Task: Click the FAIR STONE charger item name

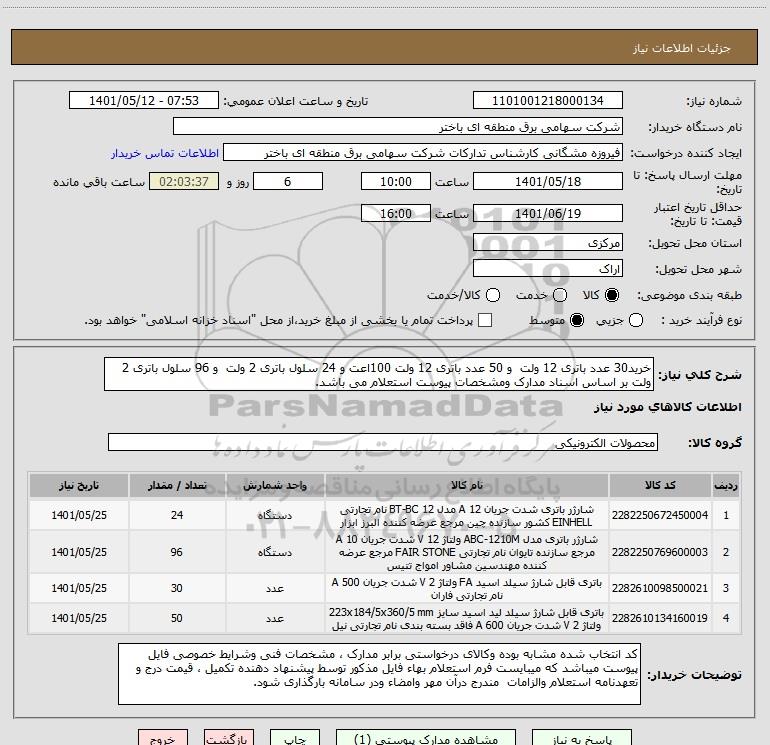Action: coord(467,552)
